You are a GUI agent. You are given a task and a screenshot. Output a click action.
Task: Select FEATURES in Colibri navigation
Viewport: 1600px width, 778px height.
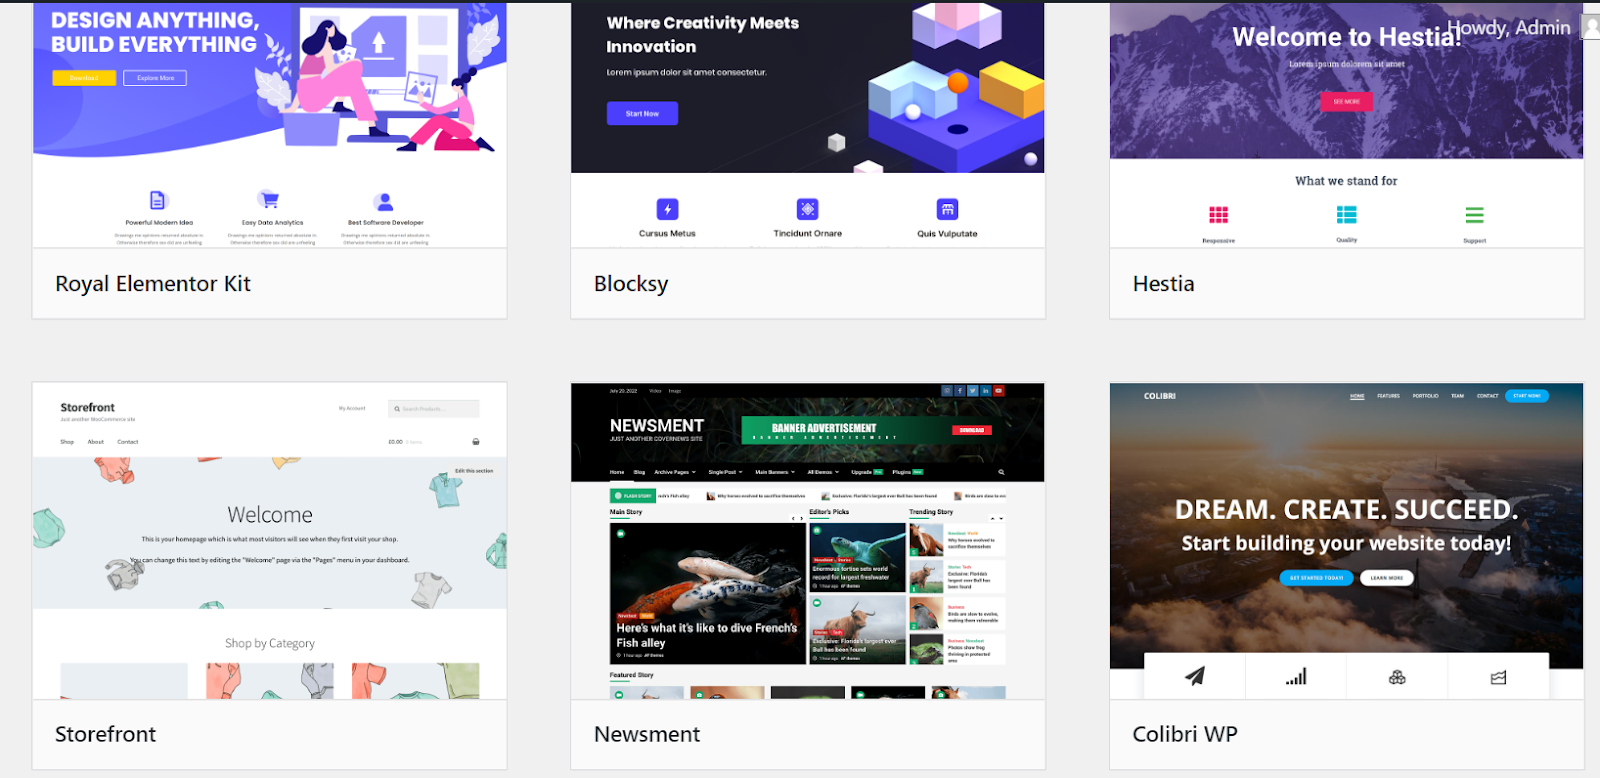(1388, 396)
